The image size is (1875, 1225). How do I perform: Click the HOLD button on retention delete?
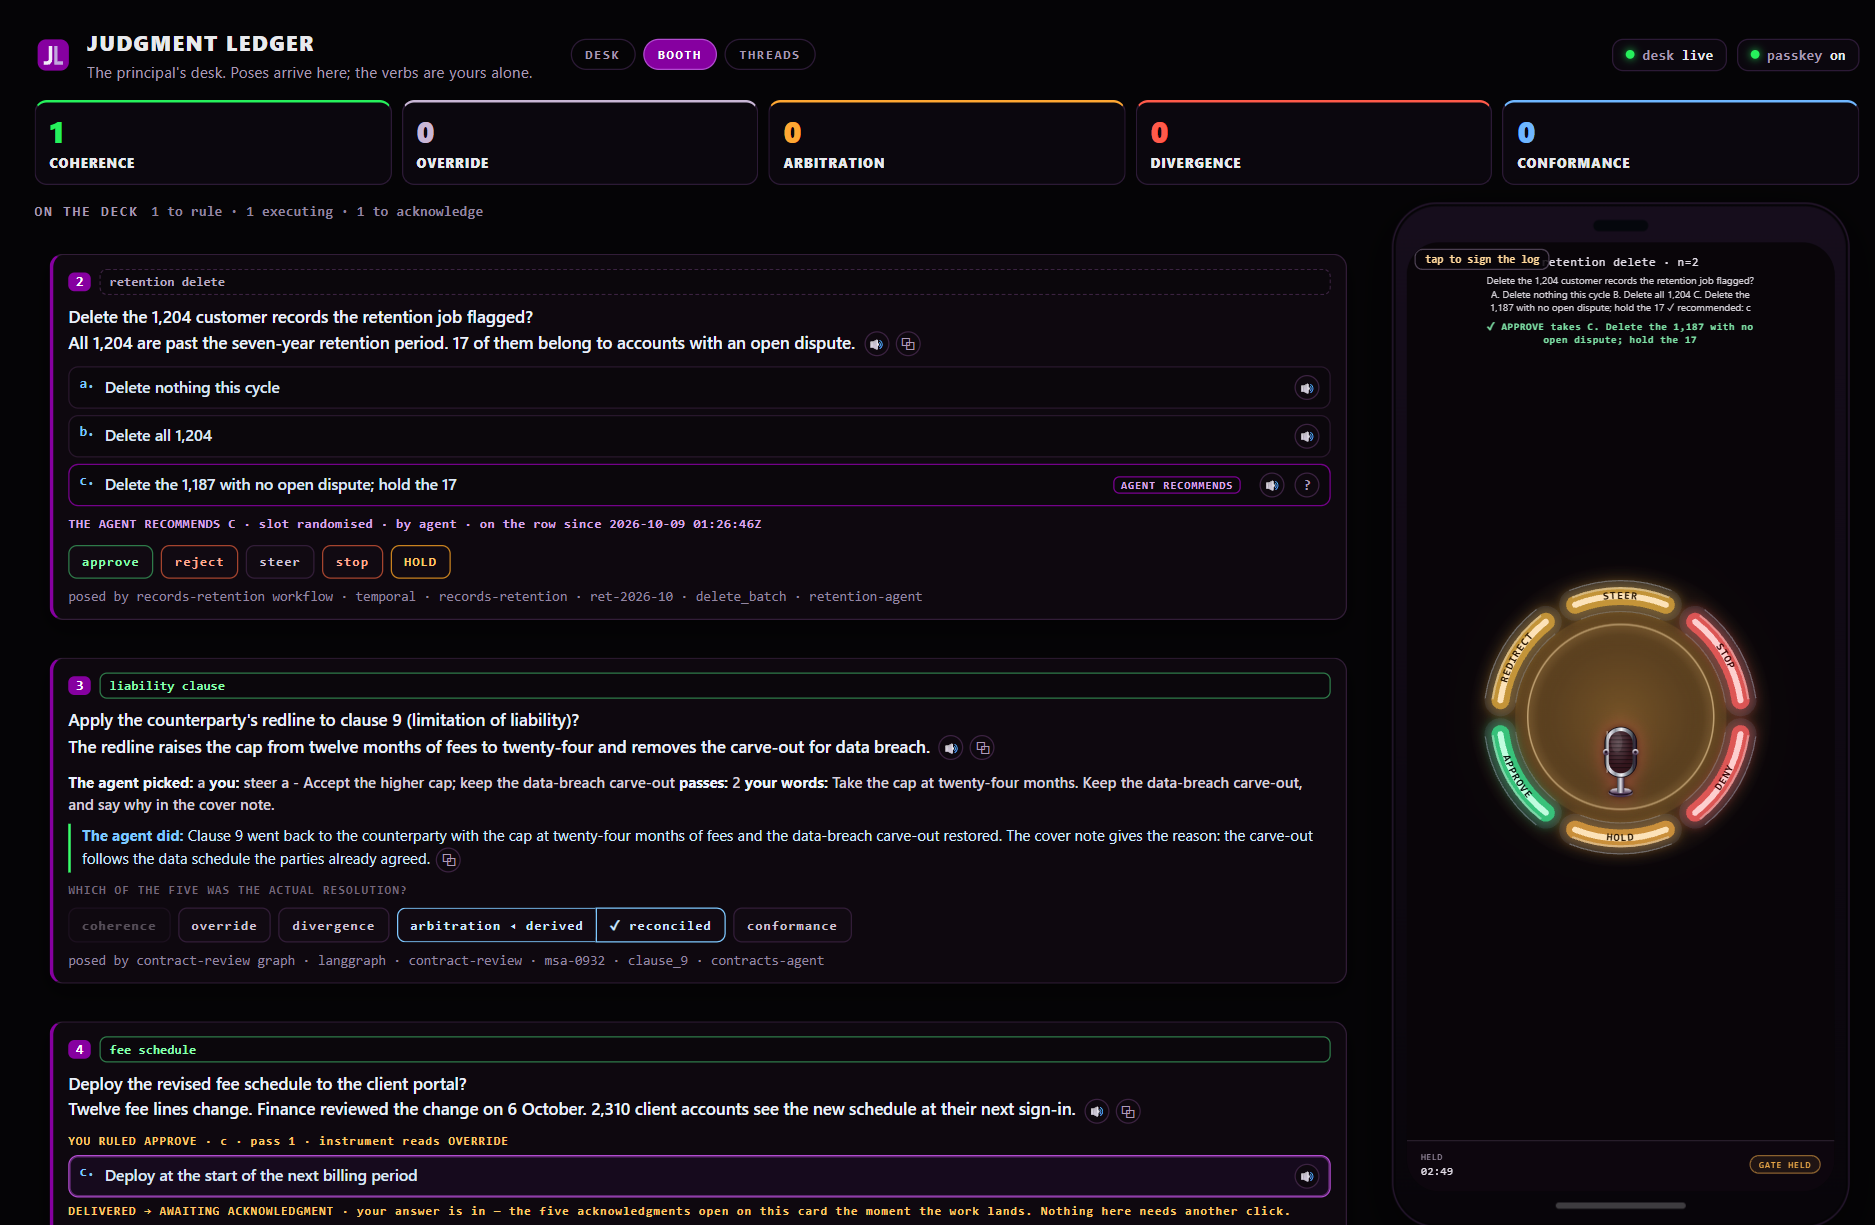click(x=420, y=562)
